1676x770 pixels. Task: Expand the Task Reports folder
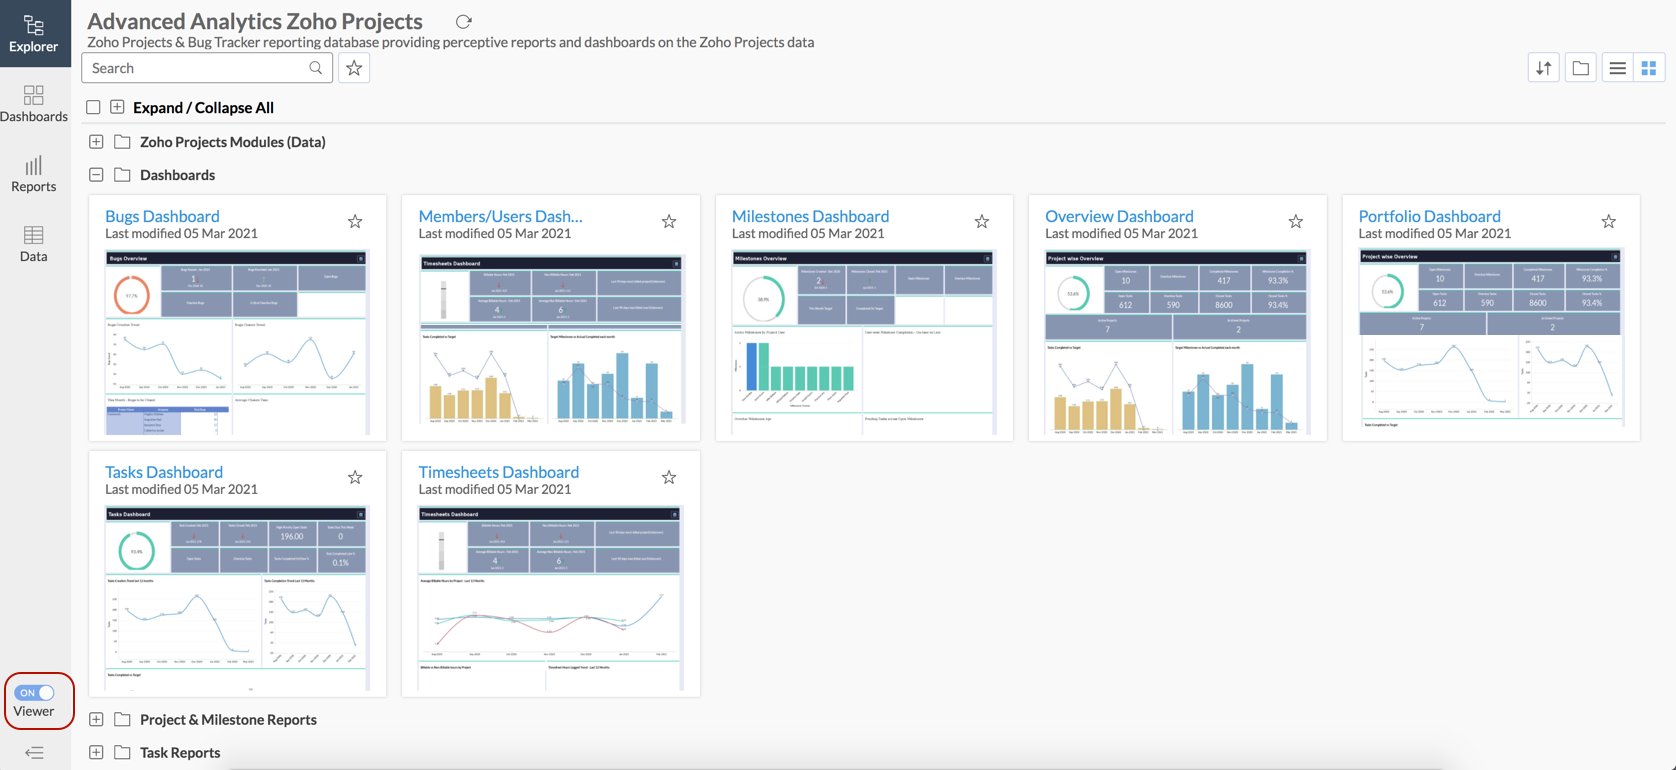coord(96,753)
